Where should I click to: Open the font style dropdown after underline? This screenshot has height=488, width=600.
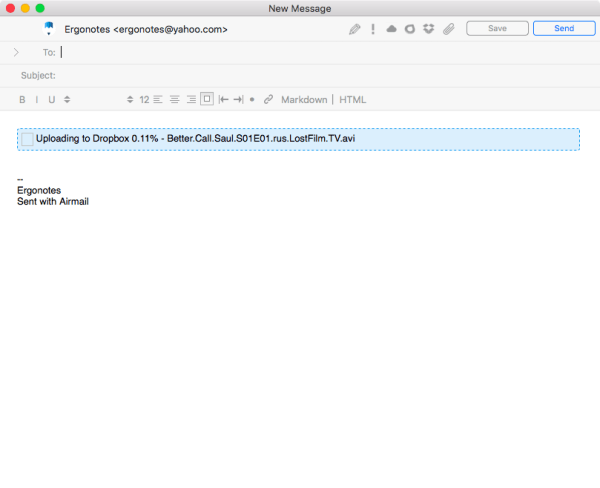click(67, 100)
